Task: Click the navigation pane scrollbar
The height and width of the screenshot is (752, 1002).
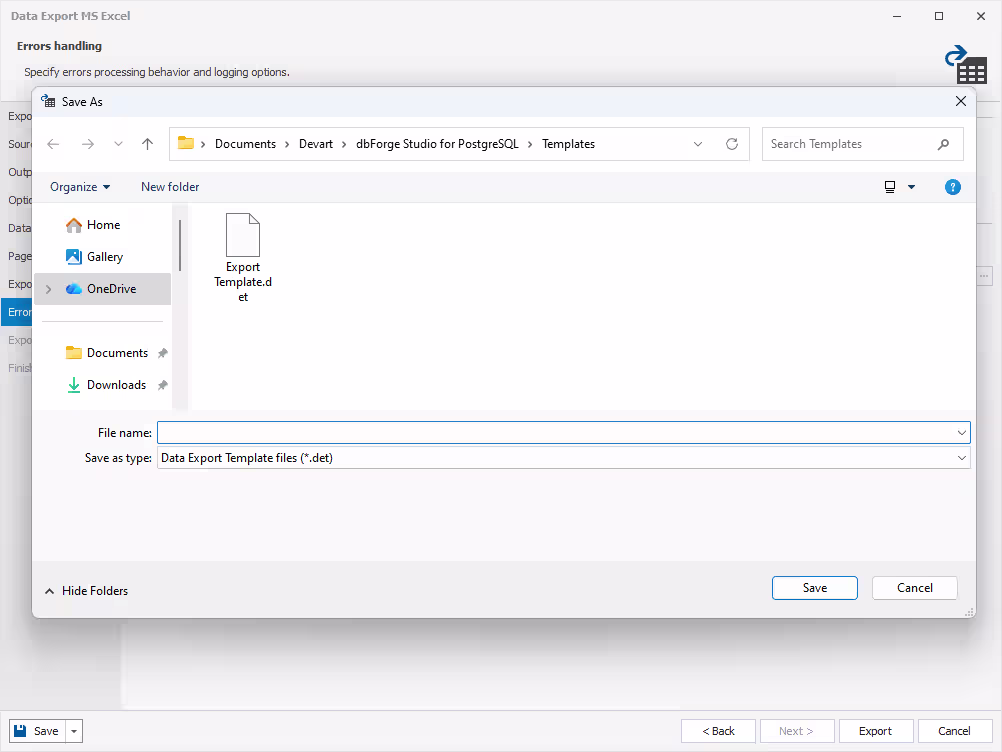Action: click(180, 245)
